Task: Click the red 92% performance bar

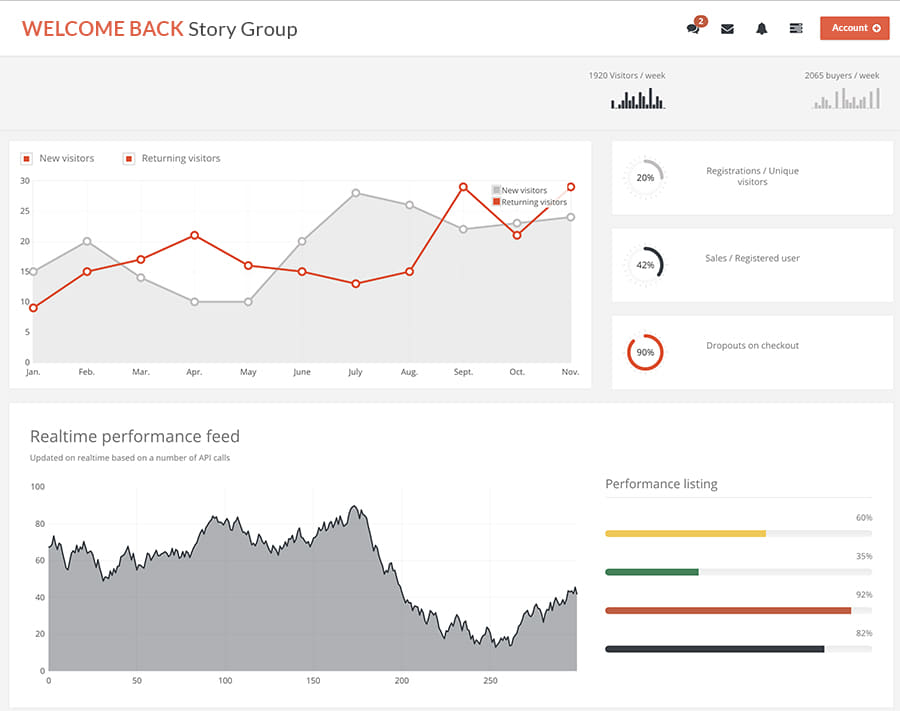Action: click(x=727, y=610)
